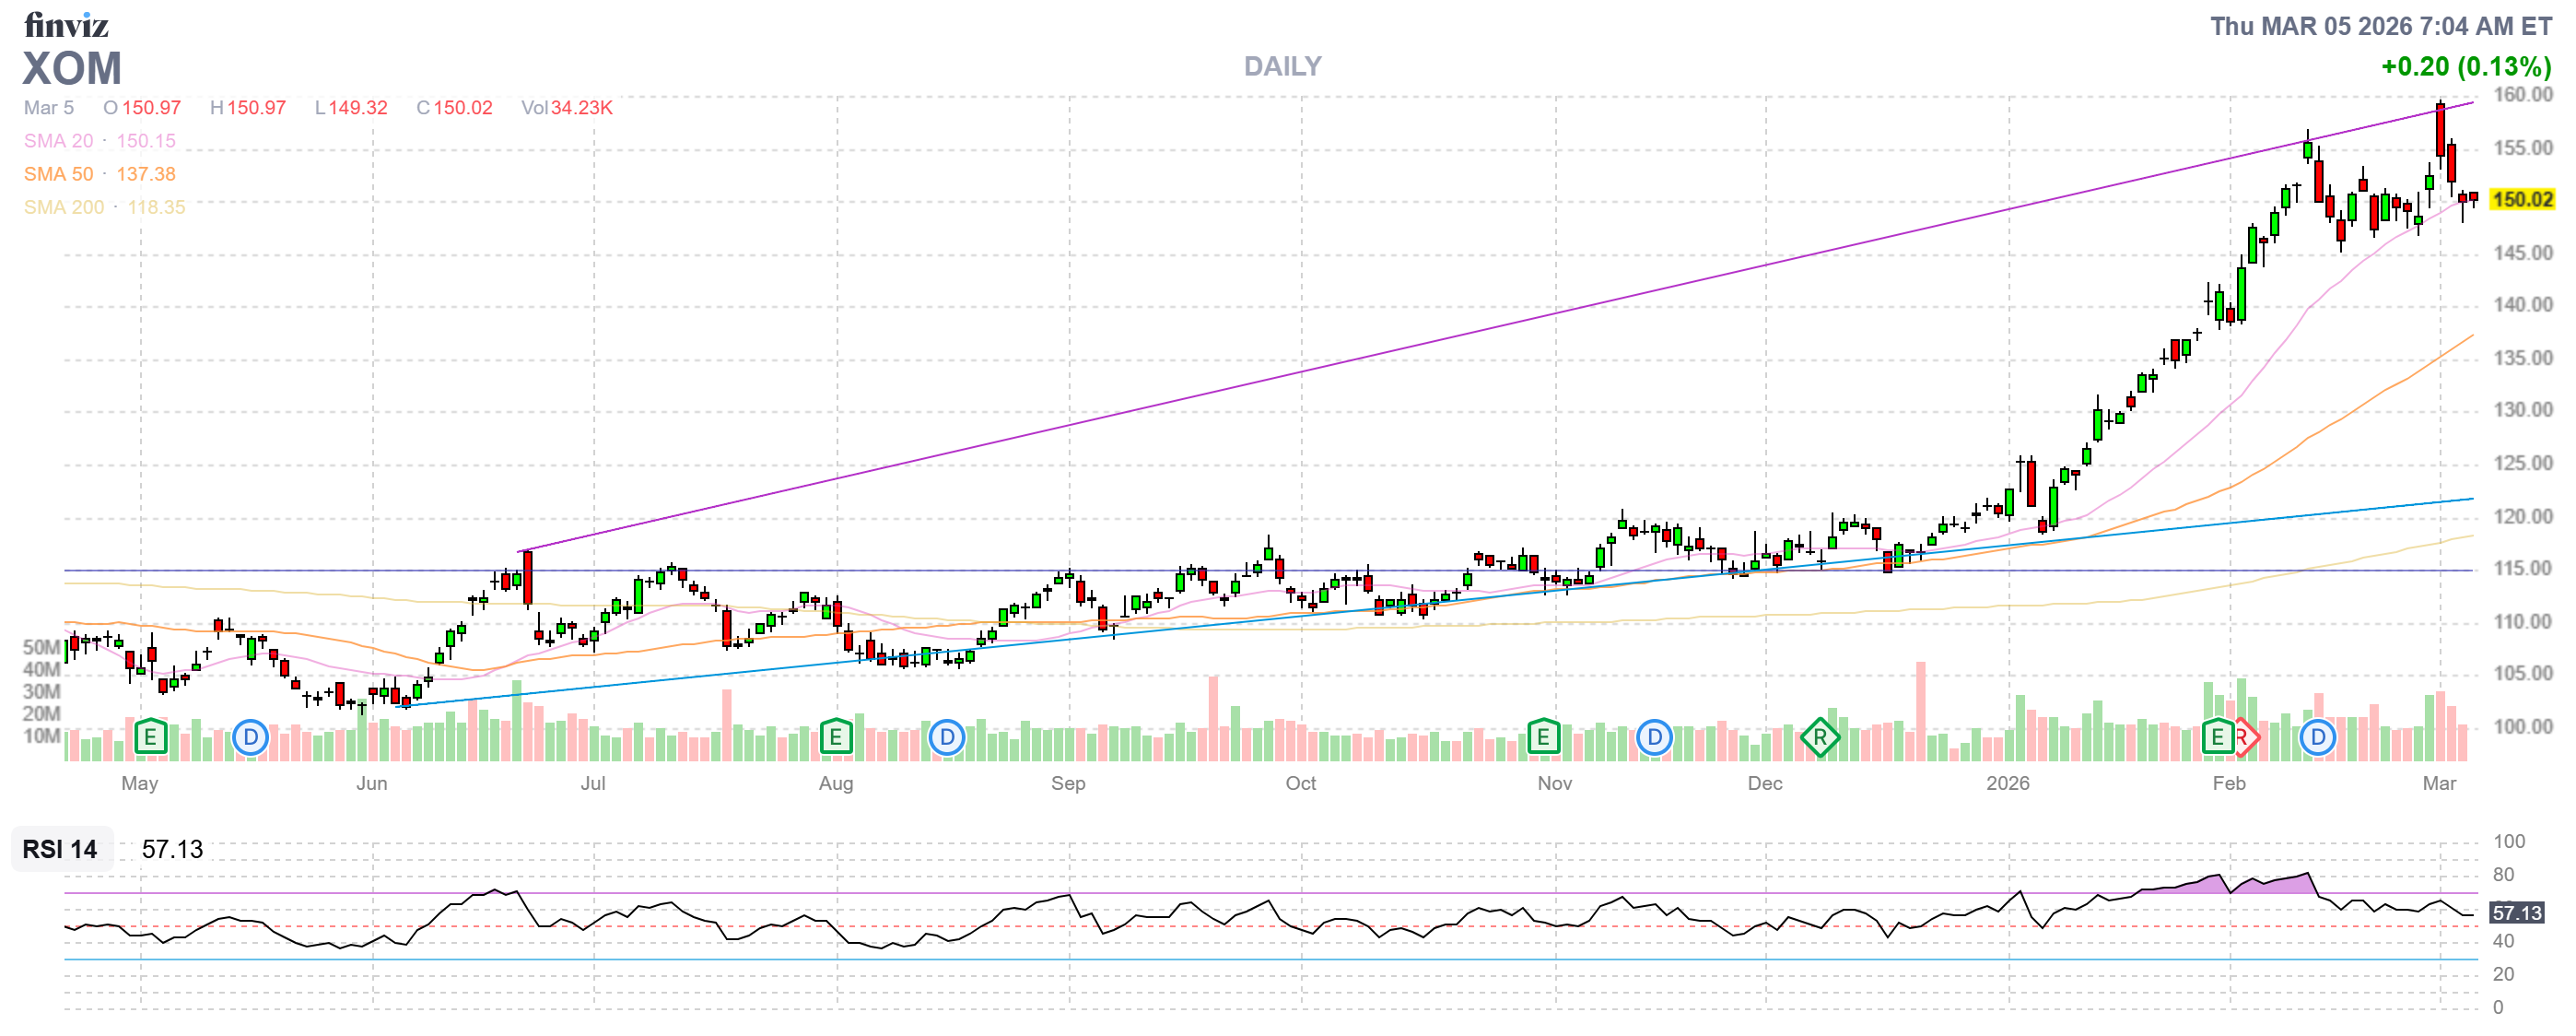The width and height of the screenshot is (2576, 1036).
Task: Click the earnings E marker near May
Action: click(x=150, y=738)
